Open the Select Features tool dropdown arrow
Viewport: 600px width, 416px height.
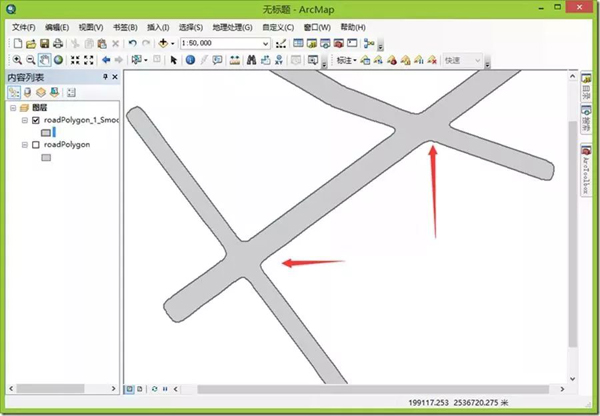coord(146,60)
